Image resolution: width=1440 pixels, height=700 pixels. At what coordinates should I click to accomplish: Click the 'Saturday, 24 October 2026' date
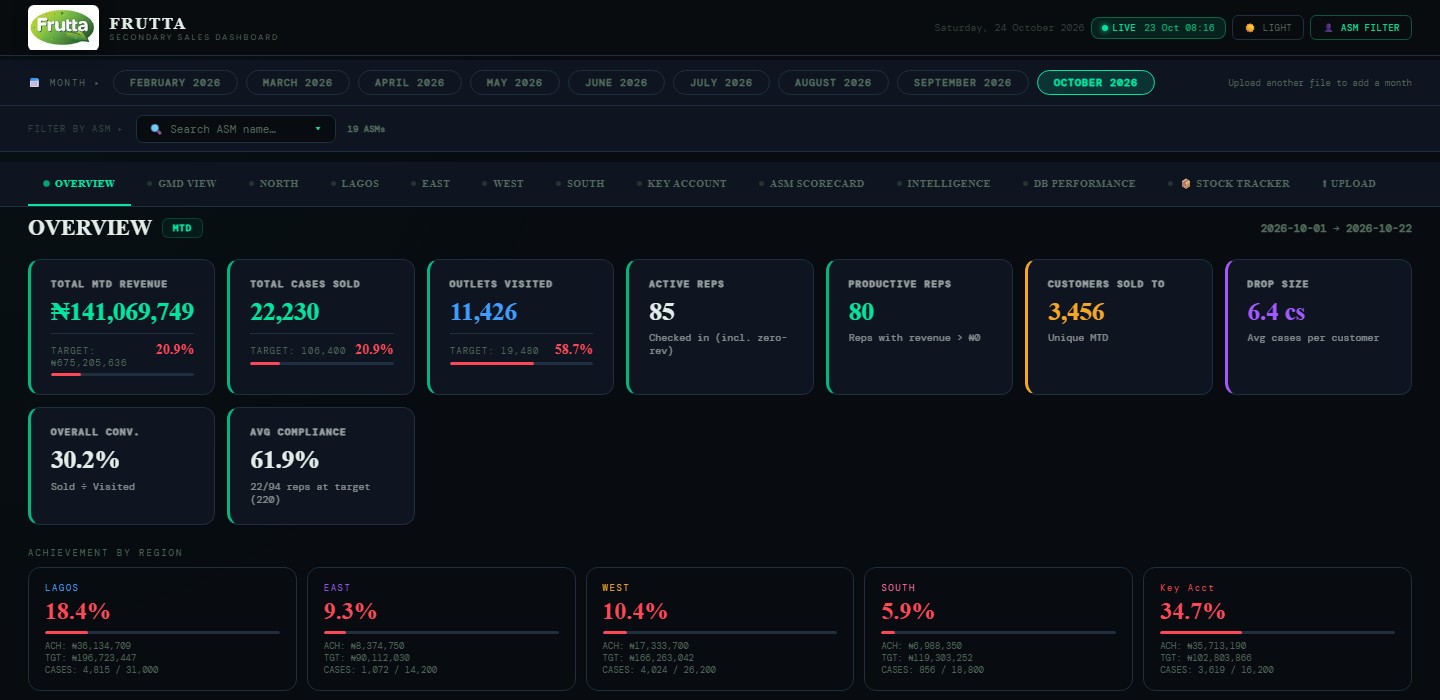point(1009,28)
